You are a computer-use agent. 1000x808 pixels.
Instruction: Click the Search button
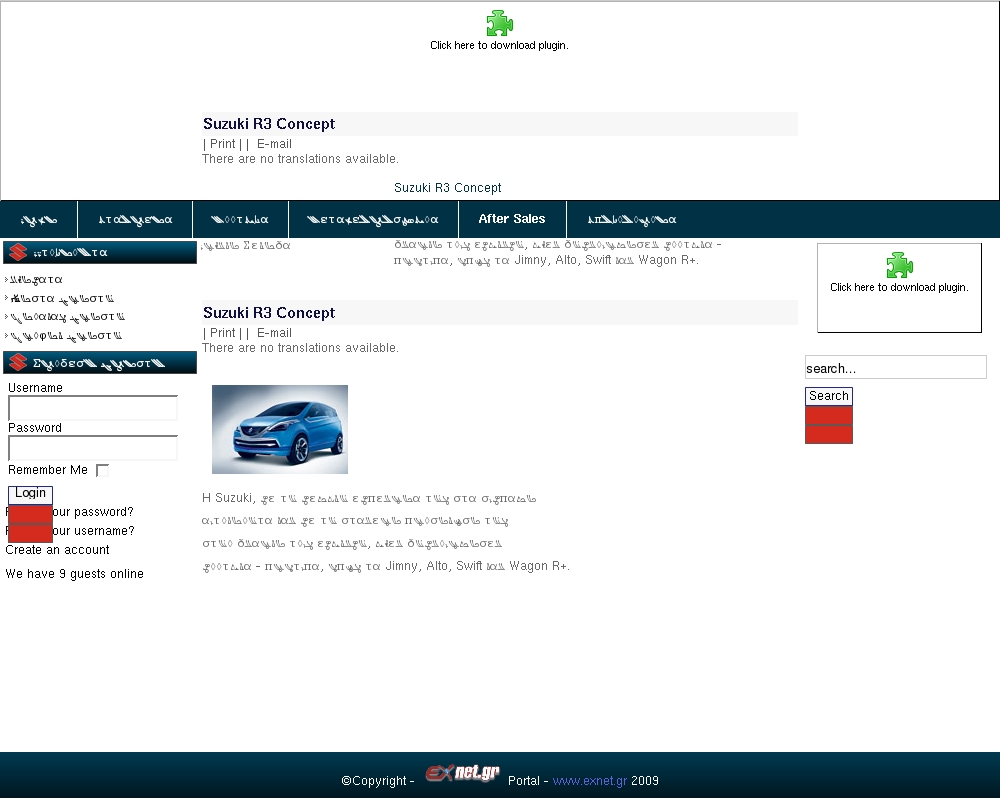coord(828,396)
